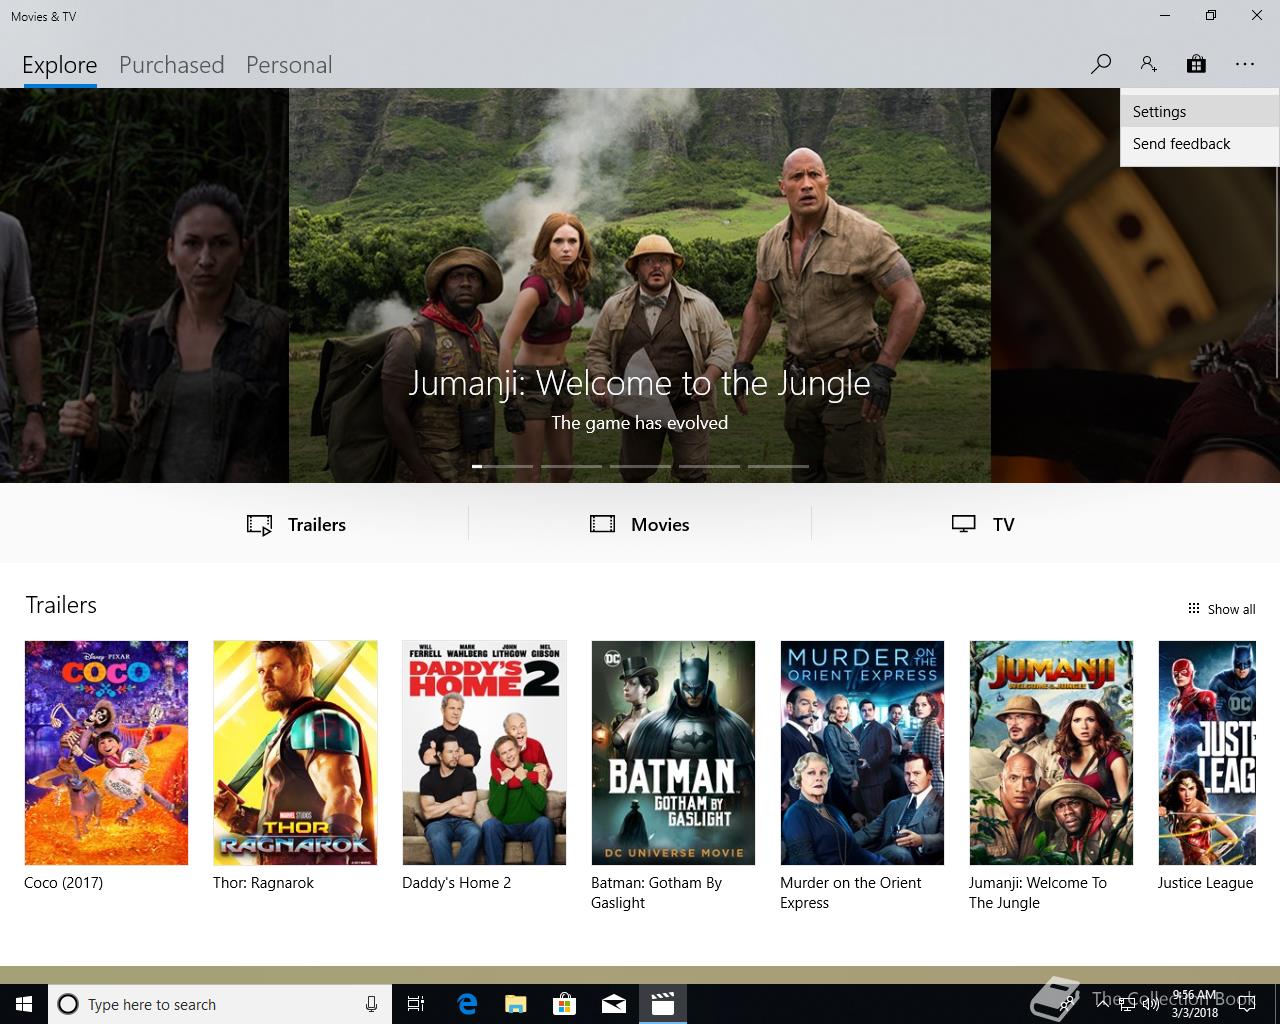Open the Personal tab
This screenshot has height=1024, width=1280.
(x=289, y=65)
